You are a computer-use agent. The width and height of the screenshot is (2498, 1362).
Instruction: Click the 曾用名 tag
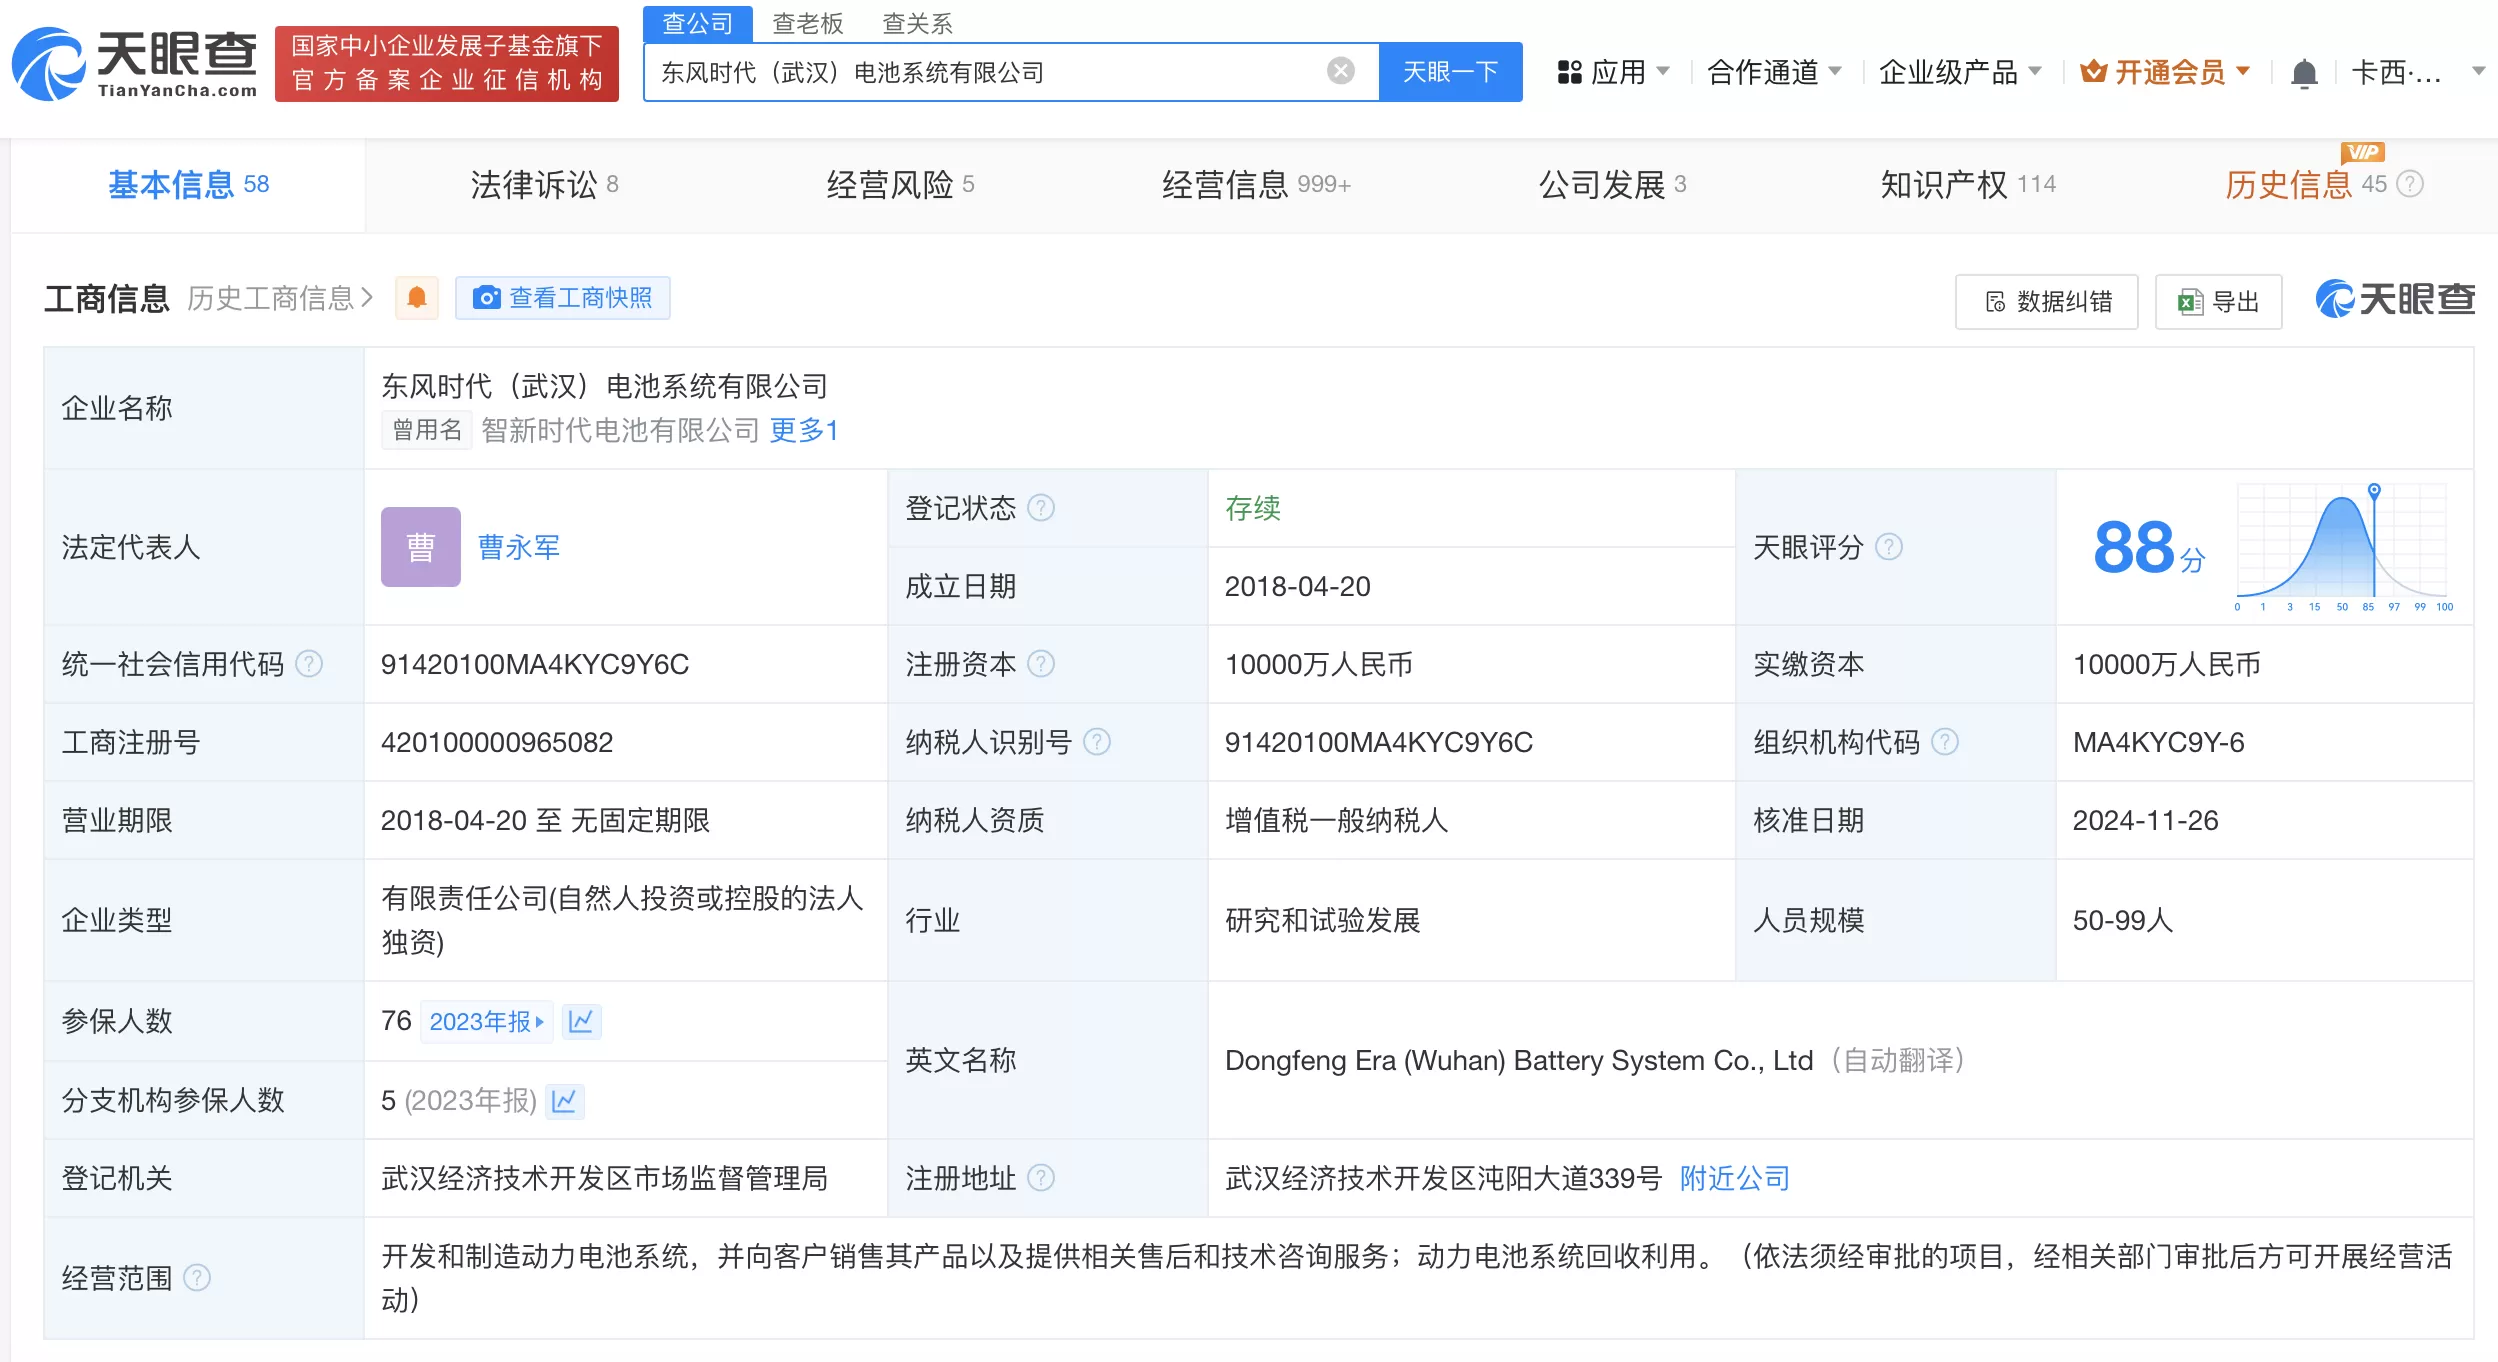tap(427, 430)
